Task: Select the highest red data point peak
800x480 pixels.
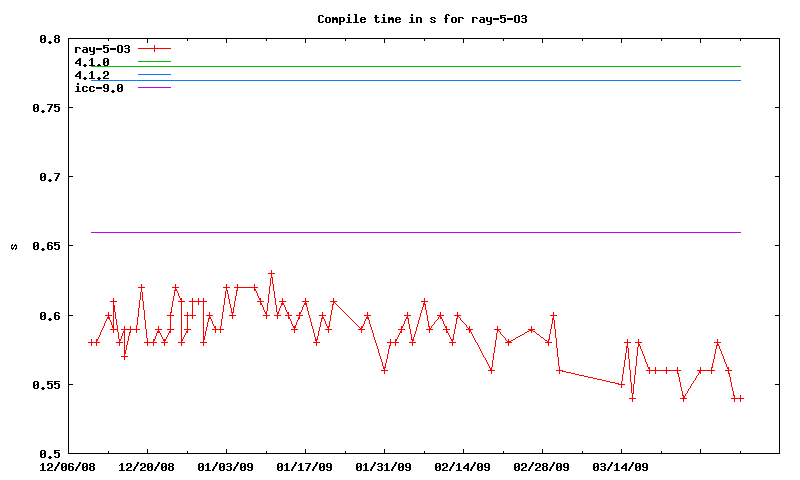Action: [271, 273]
